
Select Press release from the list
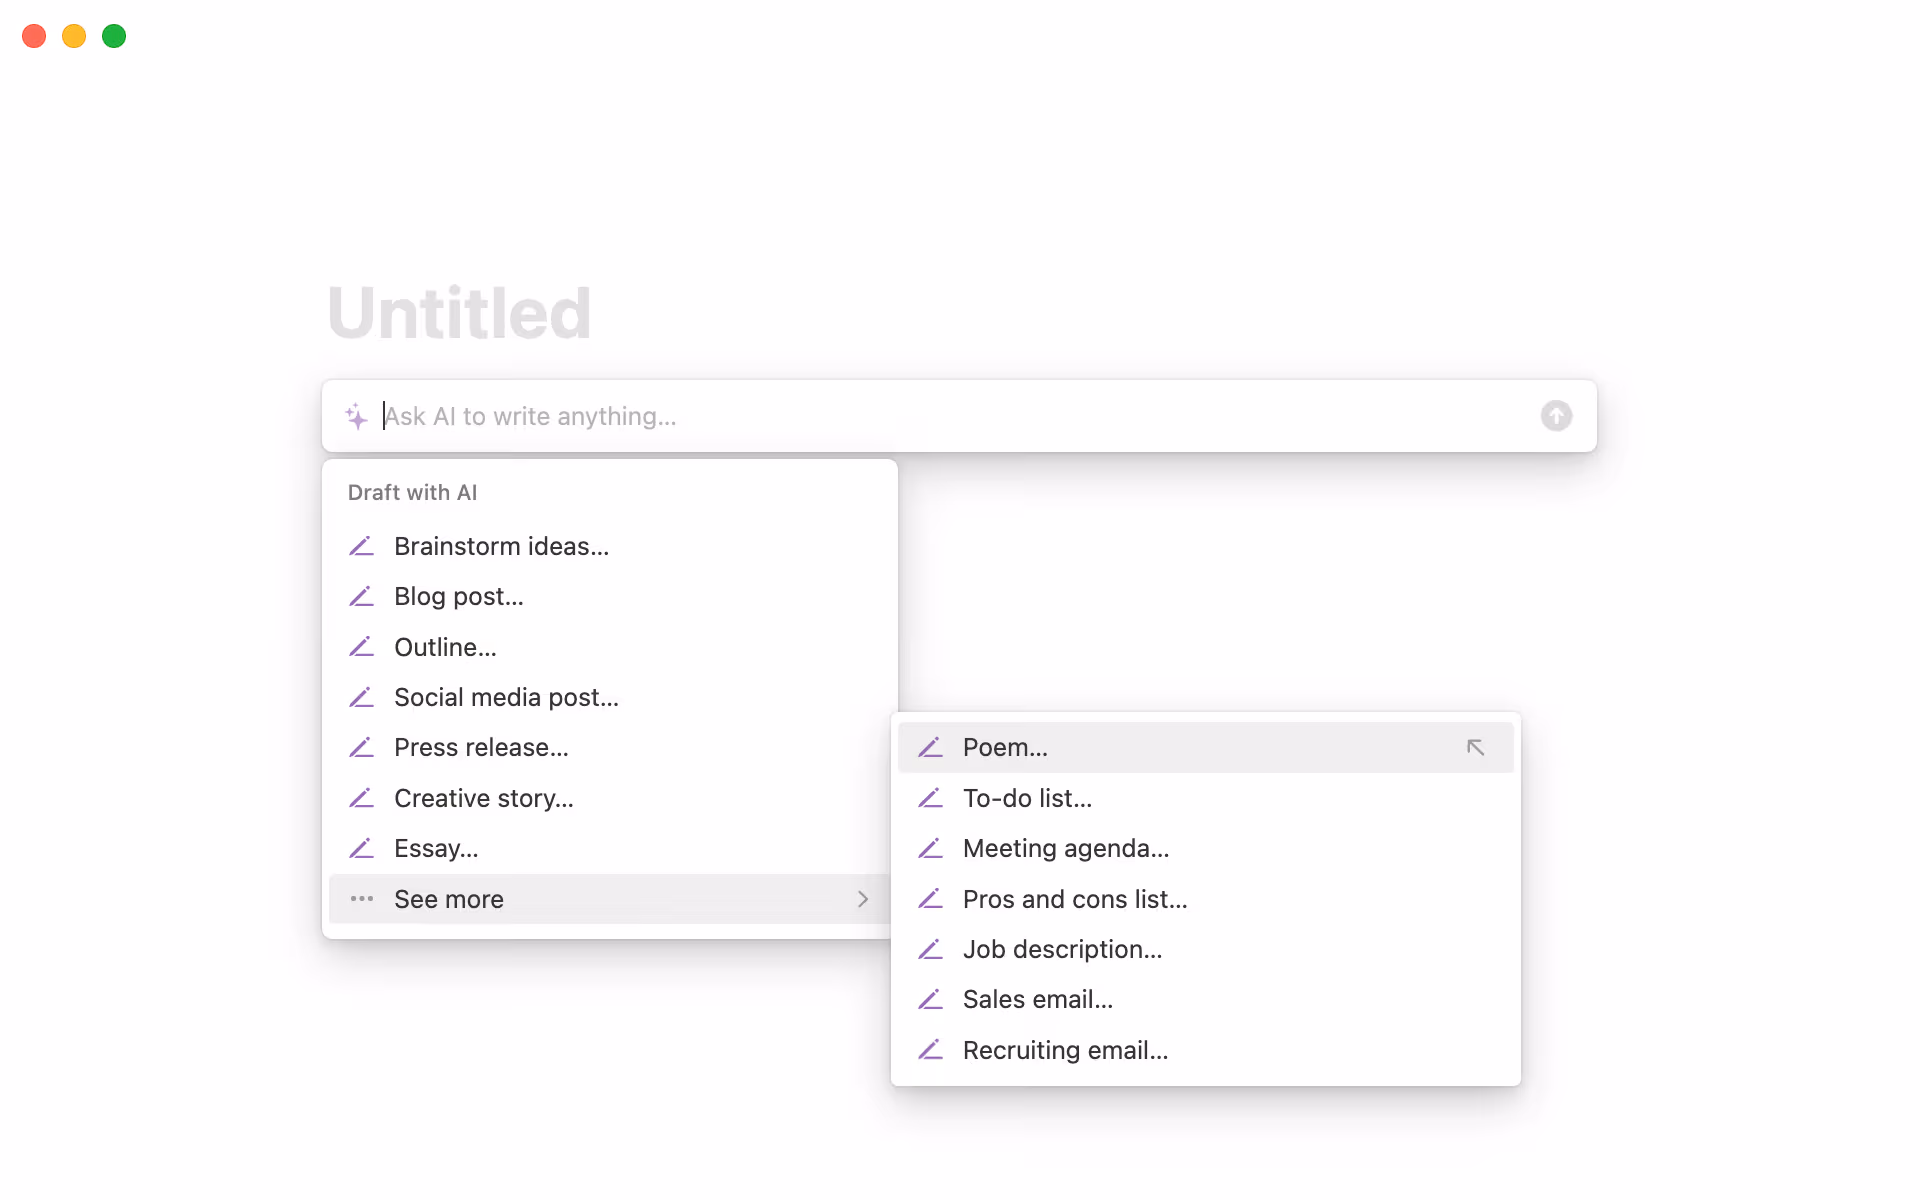(x=610, y=747)
